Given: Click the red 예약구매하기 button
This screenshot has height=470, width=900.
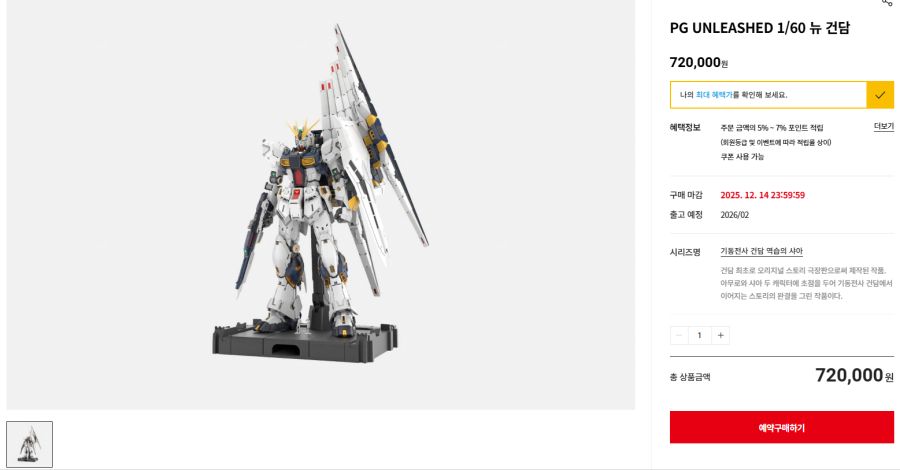Looking at the screenshot, I should (x=782, y=428).
